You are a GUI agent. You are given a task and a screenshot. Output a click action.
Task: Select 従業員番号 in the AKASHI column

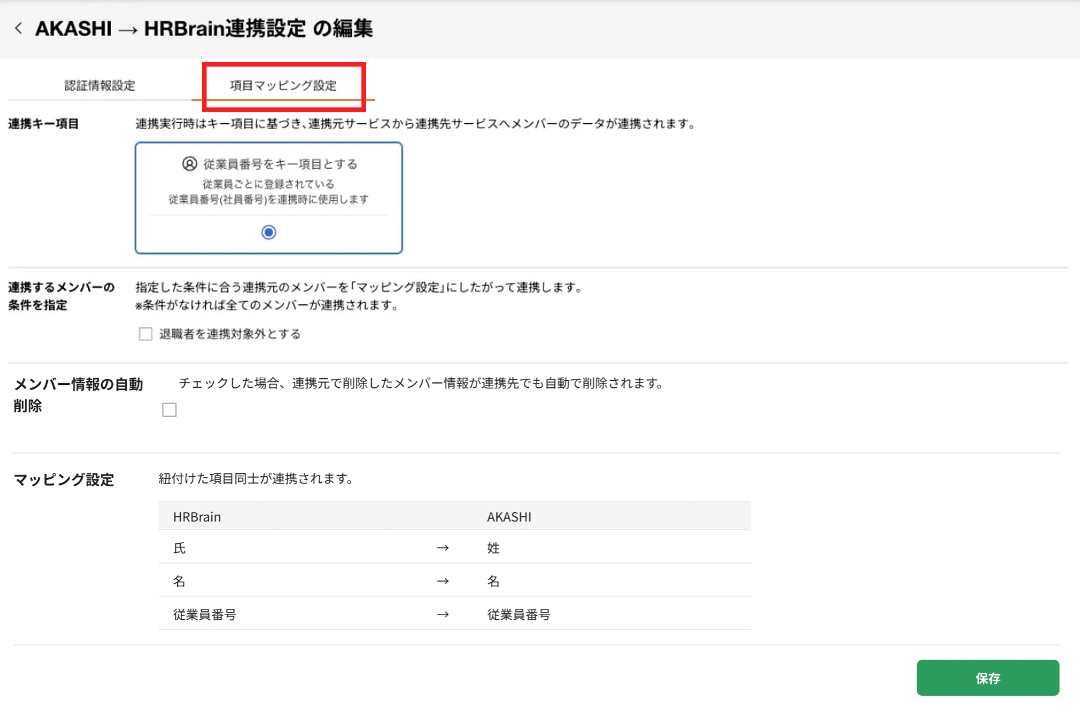coord(519,615)
